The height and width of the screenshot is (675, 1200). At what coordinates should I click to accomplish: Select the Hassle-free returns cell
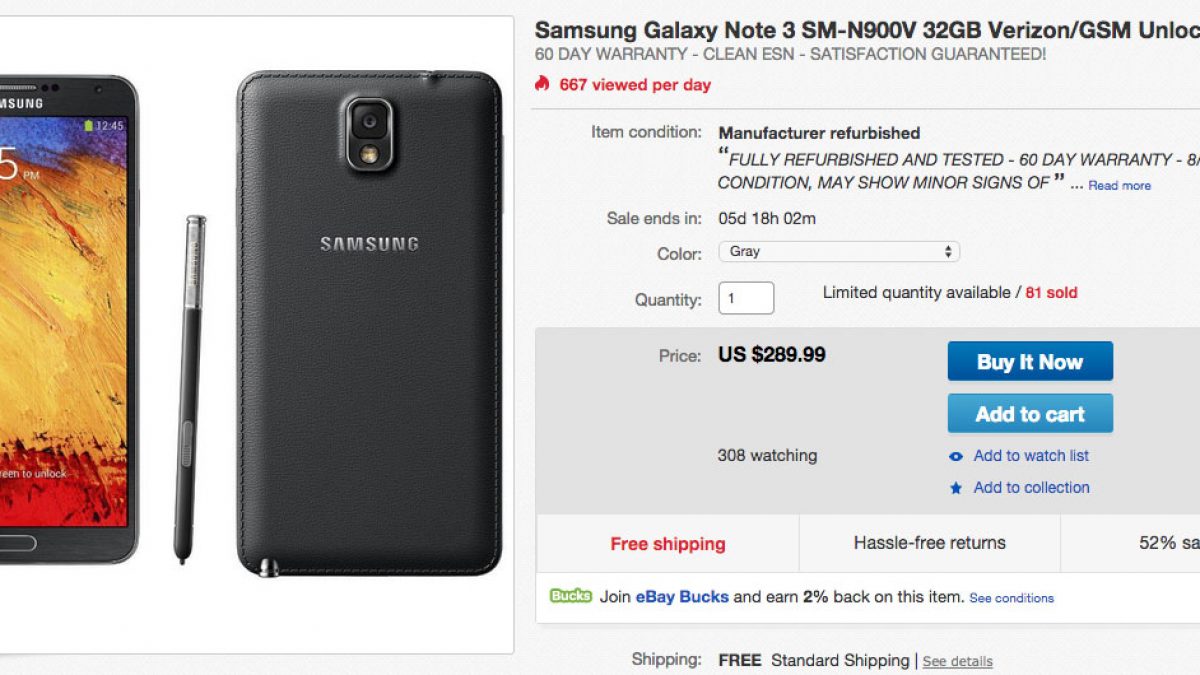[929, 543]
